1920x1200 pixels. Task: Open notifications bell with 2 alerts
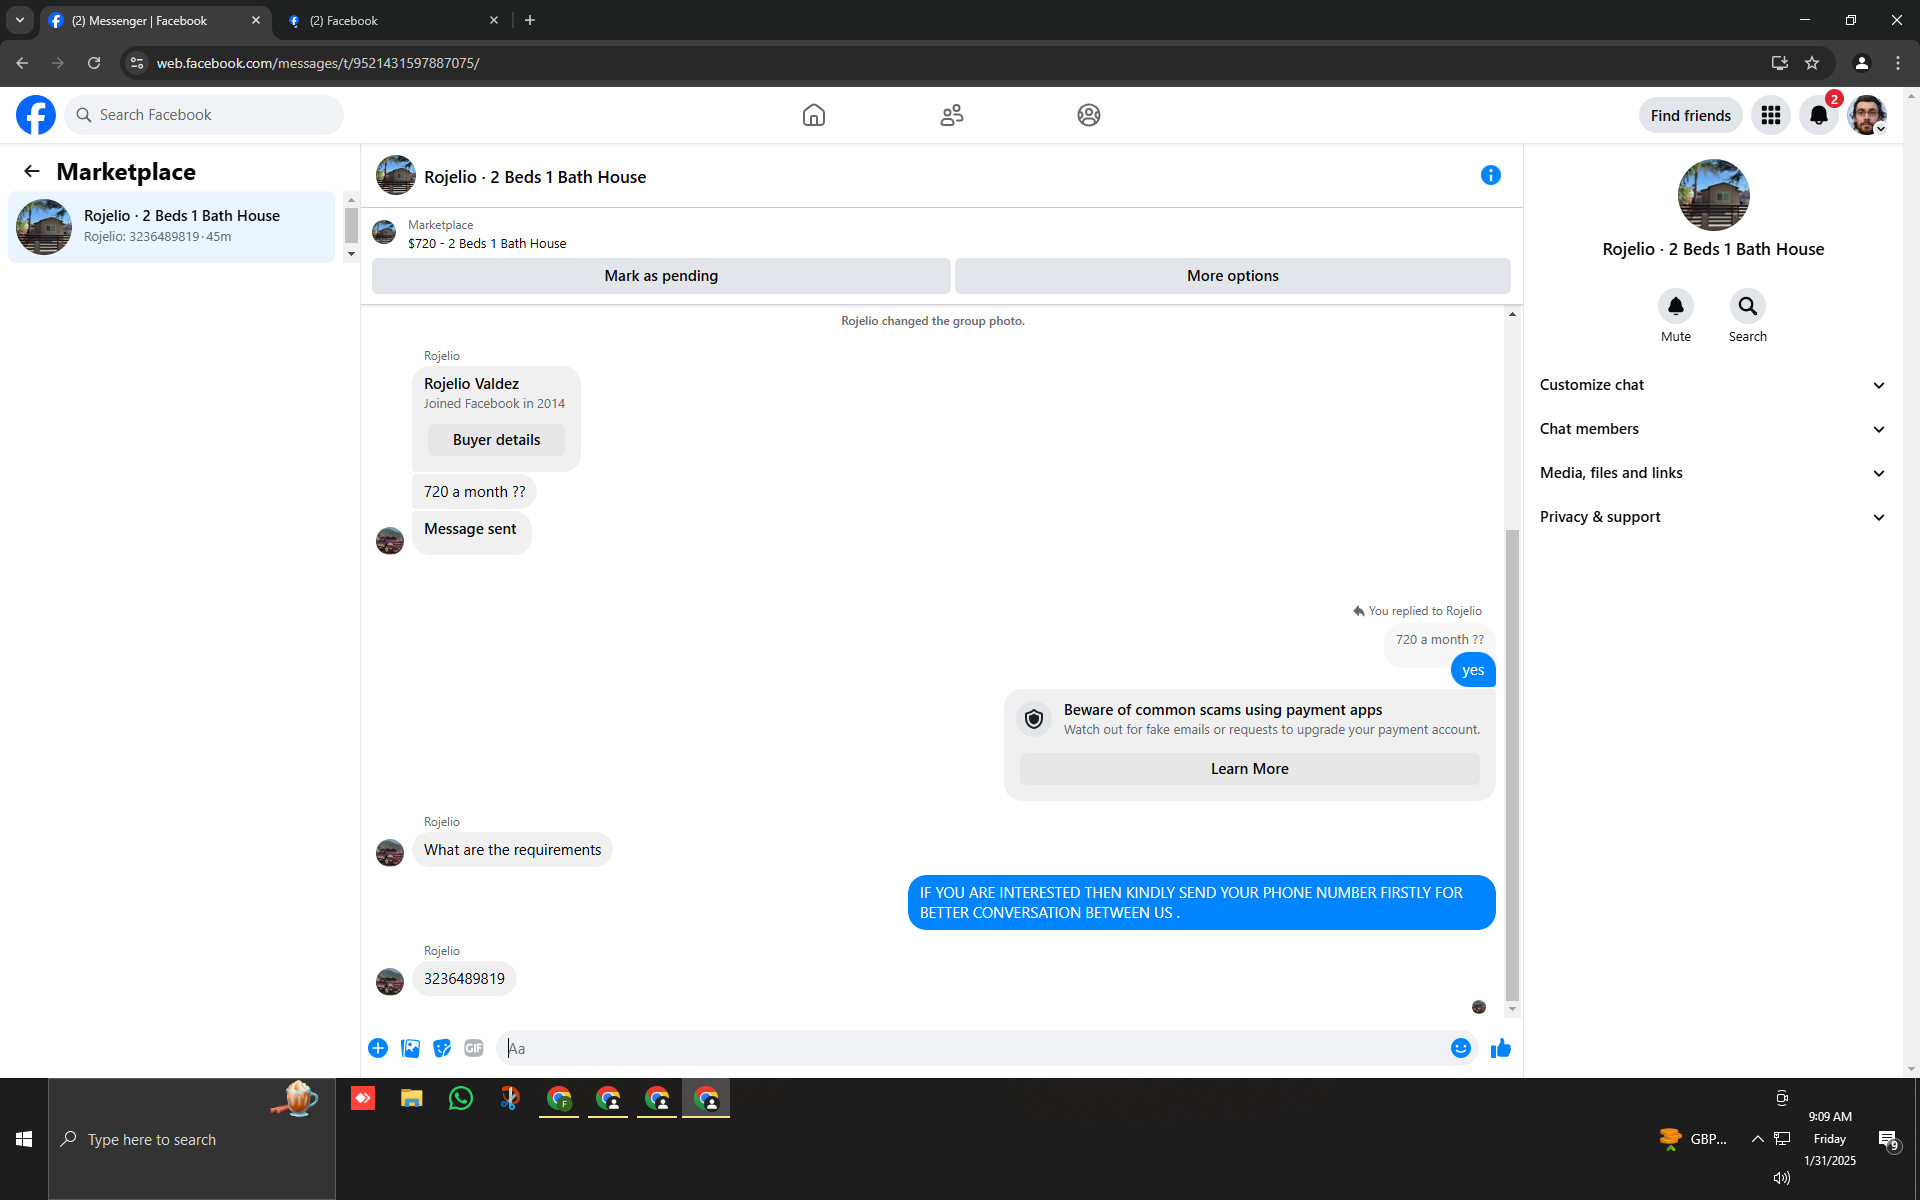click(1819, 115)
